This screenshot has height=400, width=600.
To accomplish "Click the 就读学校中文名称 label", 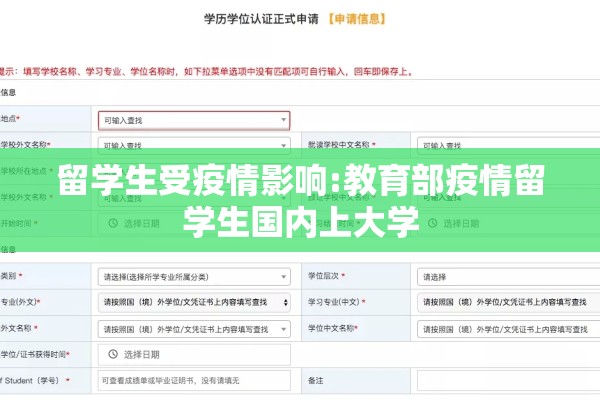I will point(341,145).
